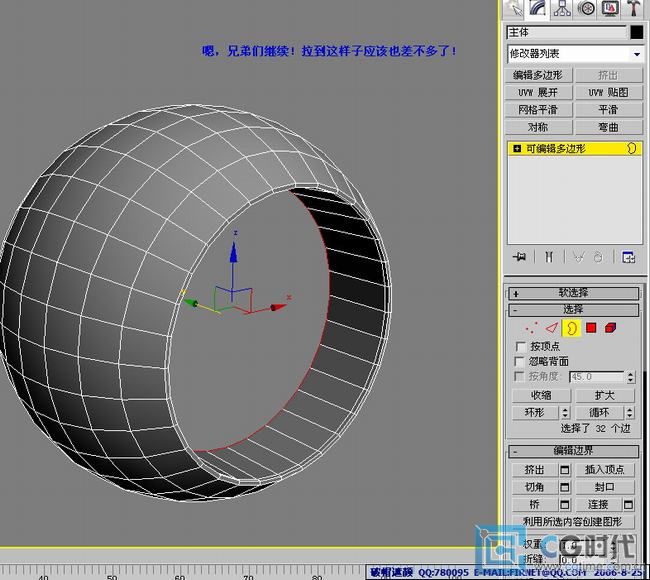Click the 封口 cap button
This screenshot has height=580, width=650.
(605, 487)
